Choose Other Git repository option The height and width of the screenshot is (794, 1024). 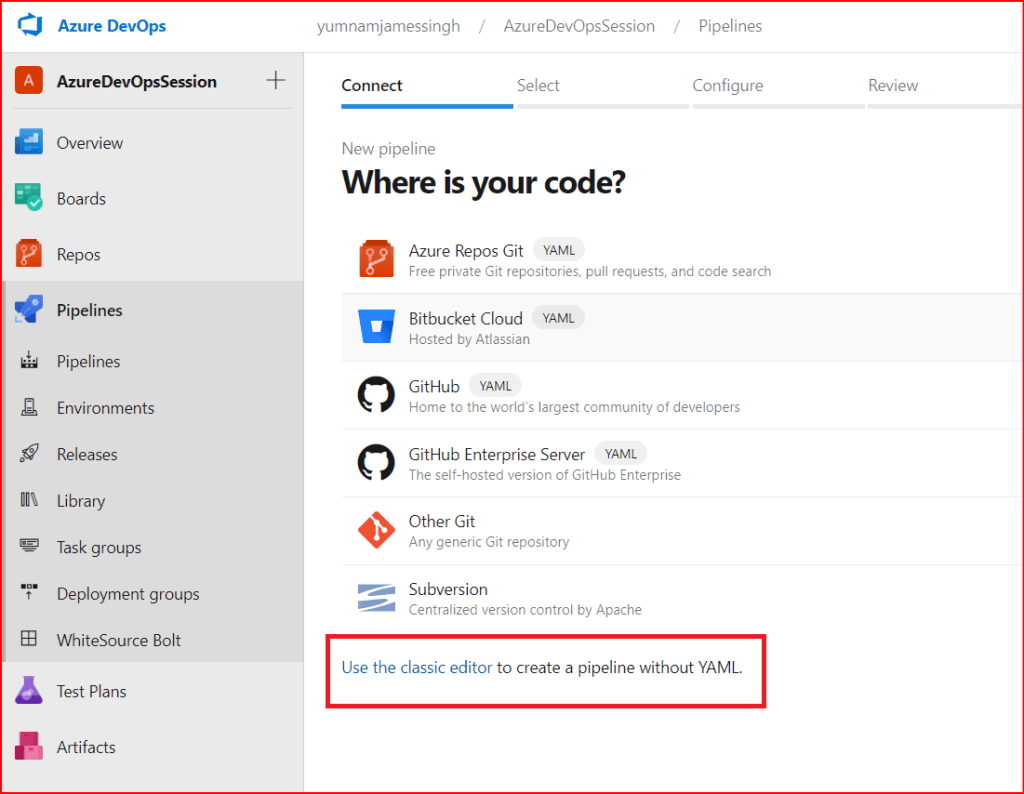[442, 522]
